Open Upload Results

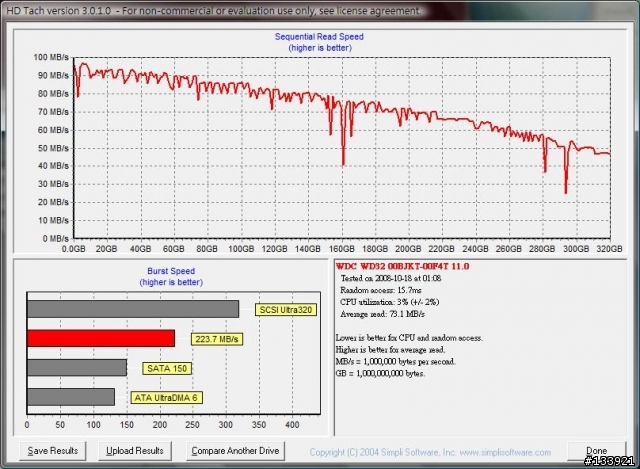[135, 451]
